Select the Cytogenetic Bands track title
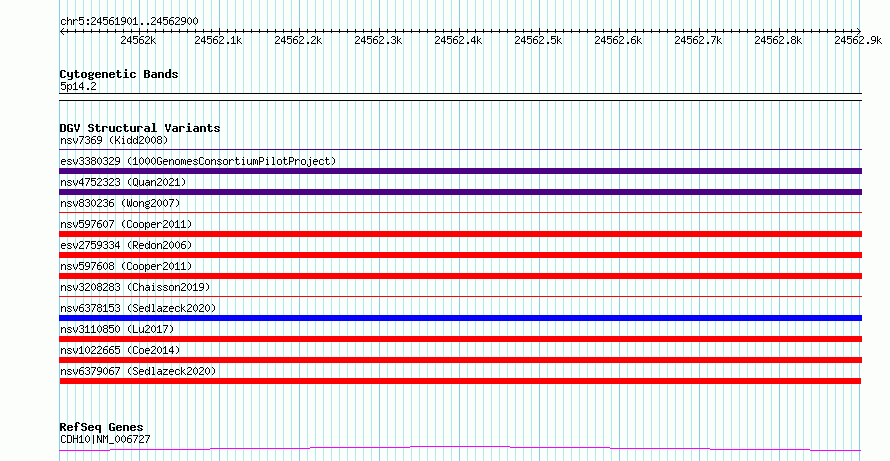This screenshot has width=890, height=461. tap(119, 74)
